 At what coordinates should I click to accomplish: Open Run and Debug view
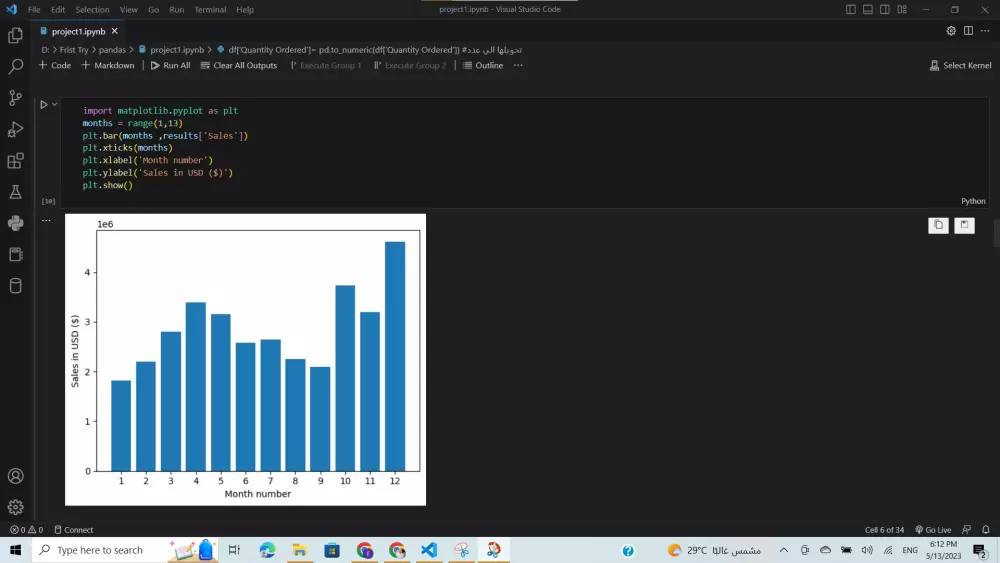click(x=15, y=129)
